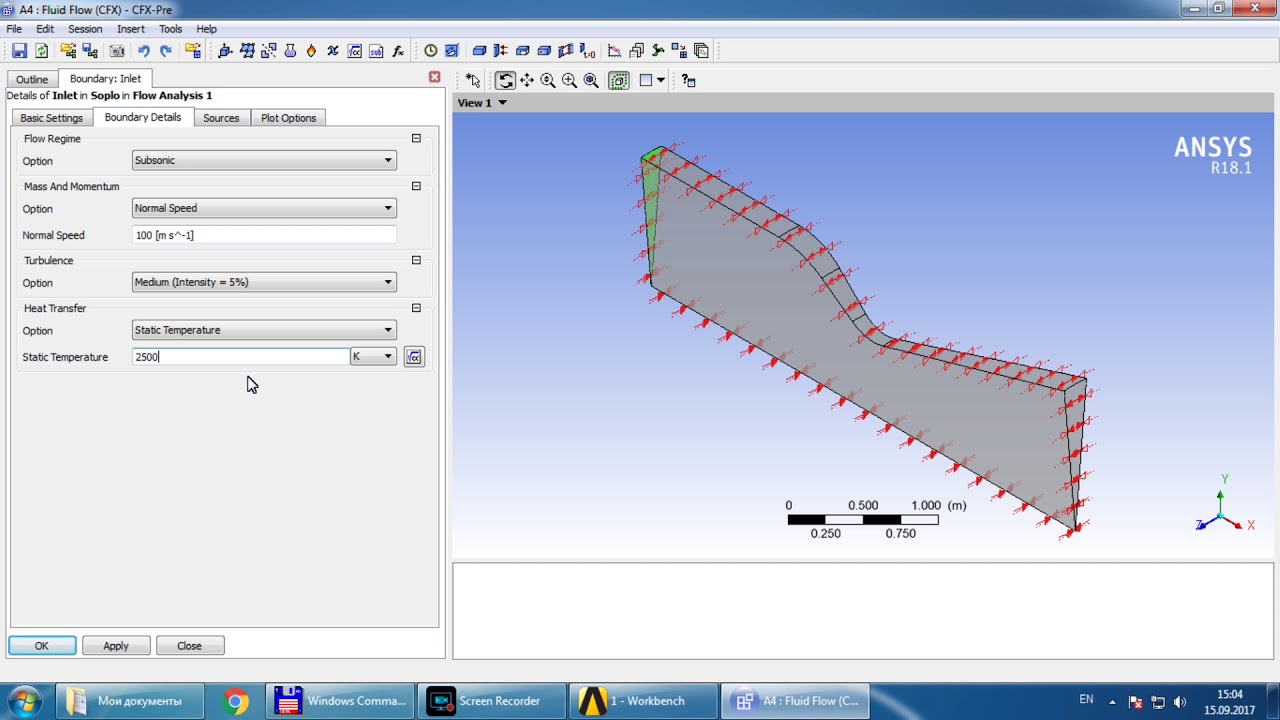
Task: Collapse the Heat Transfer section
Action: tap(416, 308)
